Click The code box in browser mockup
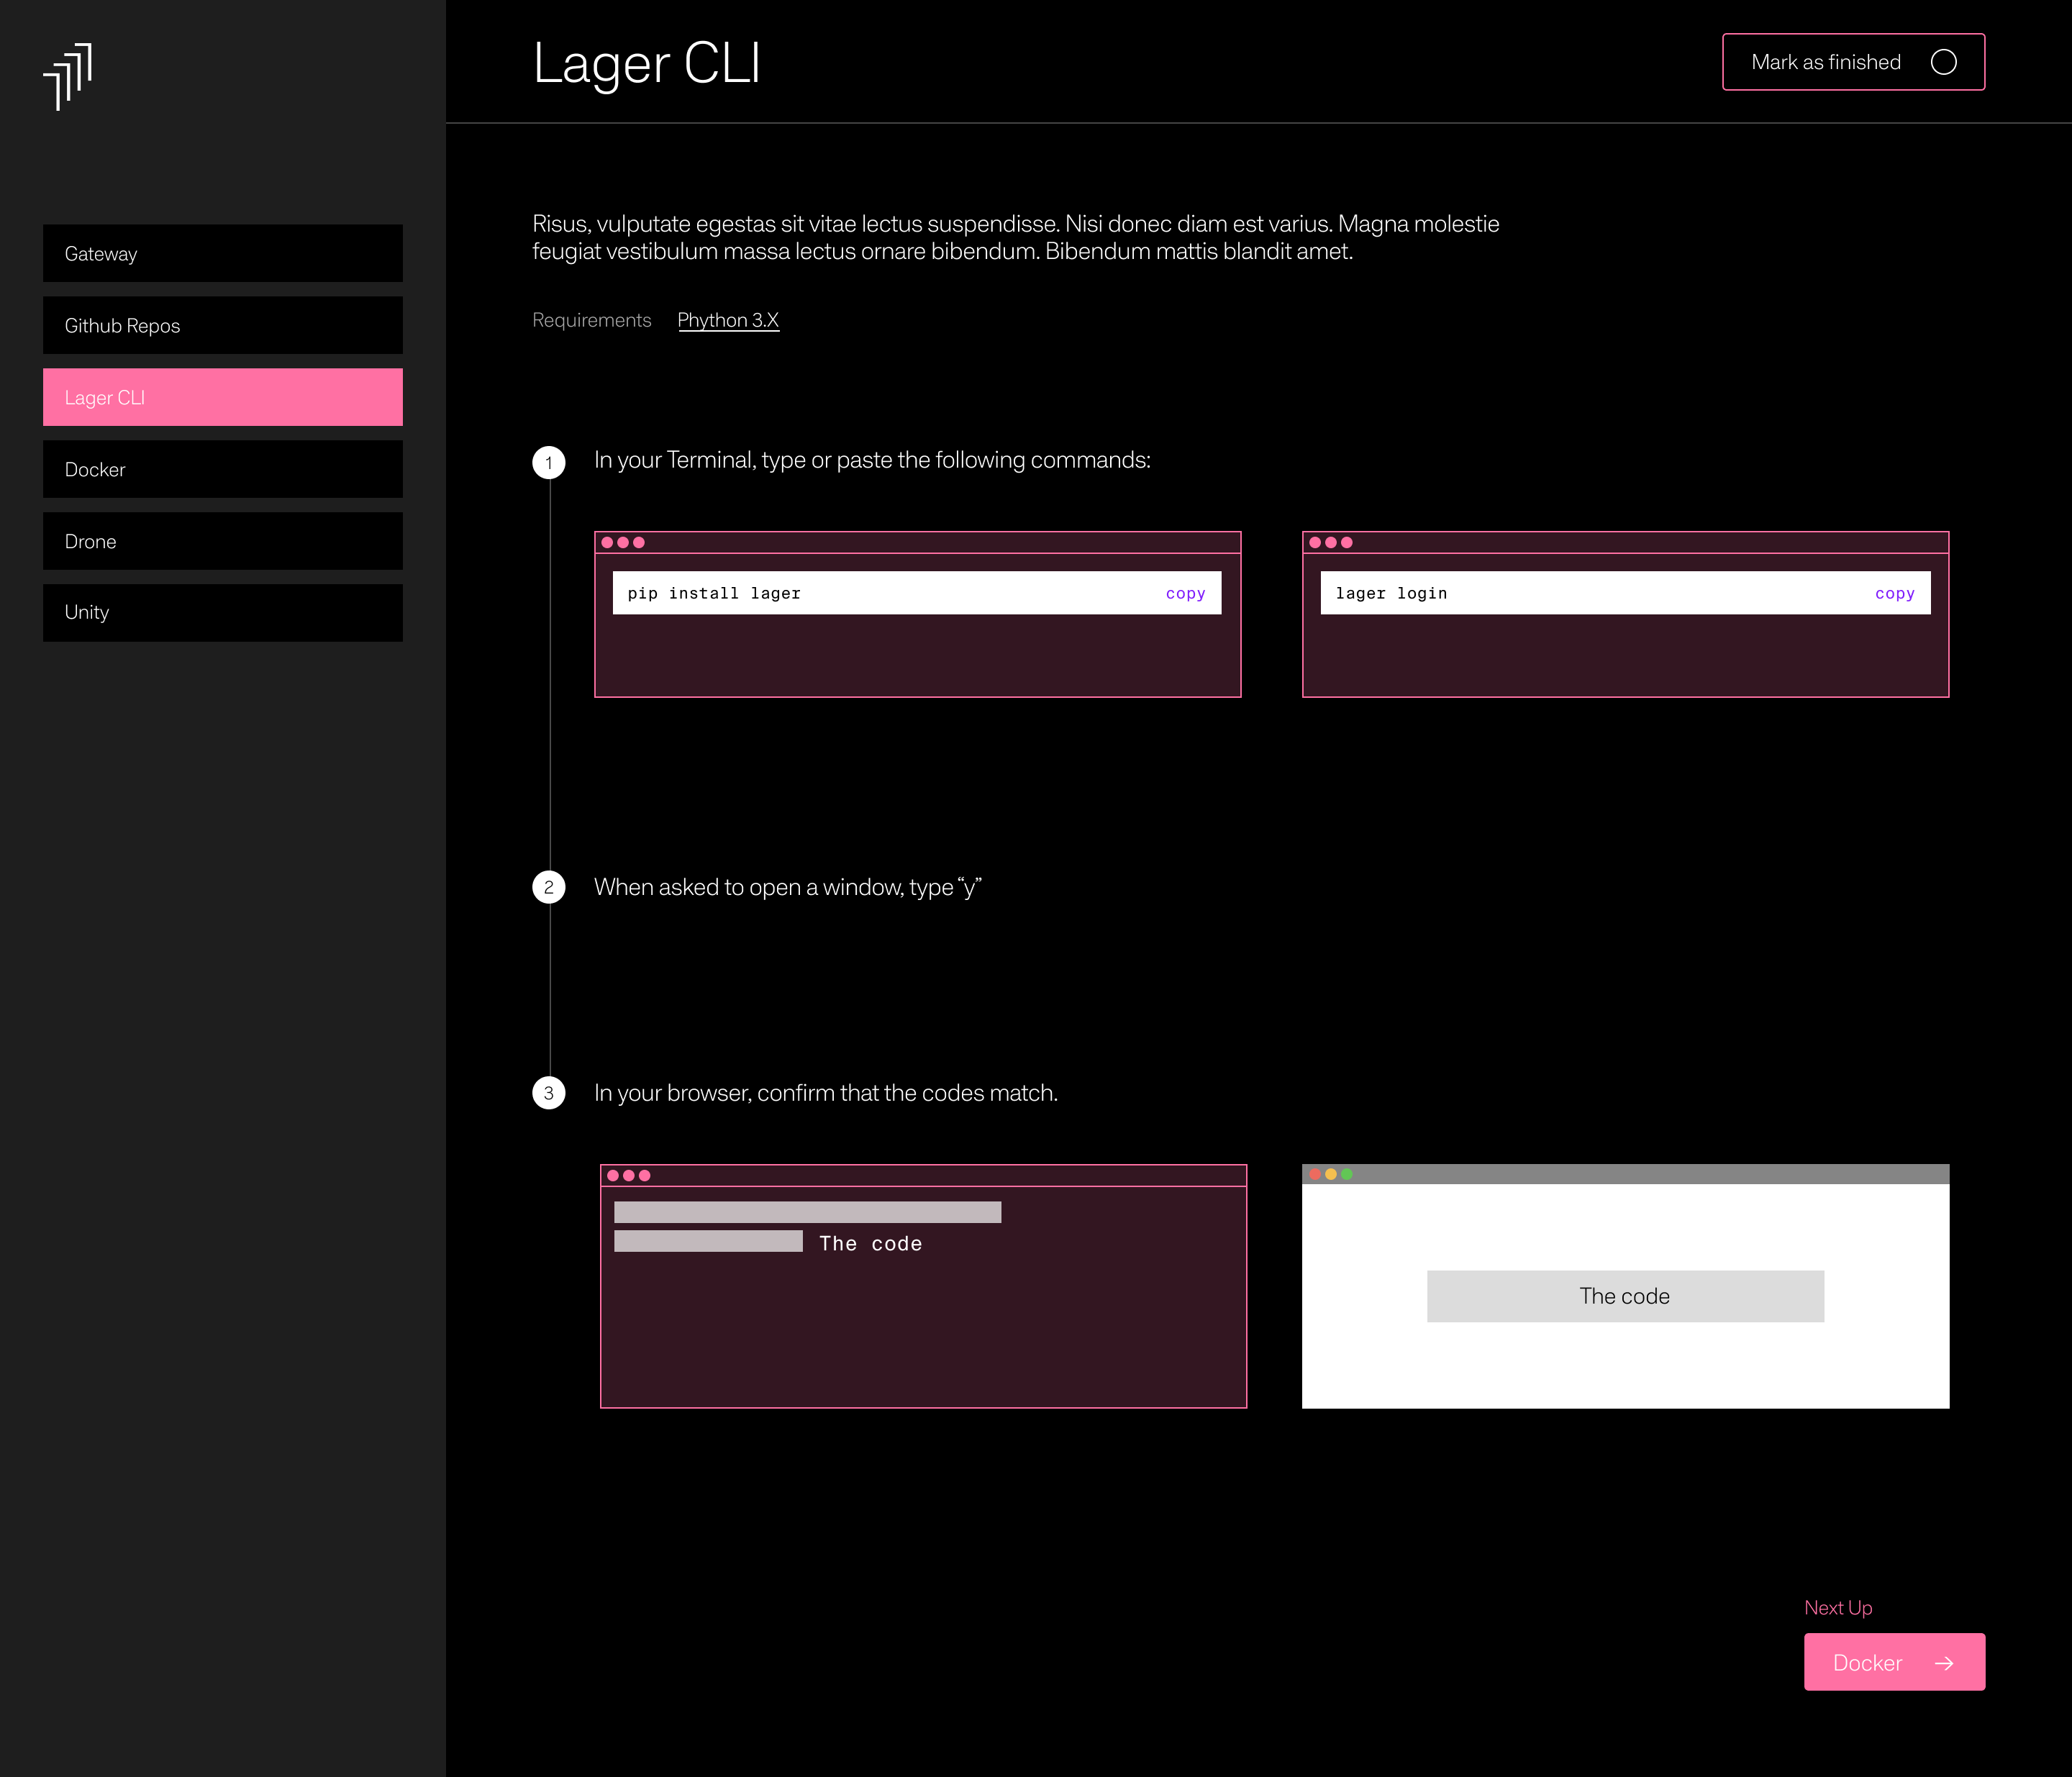Image resolution: width=2072 pixels, height=1777 pixels. 1625,1296
